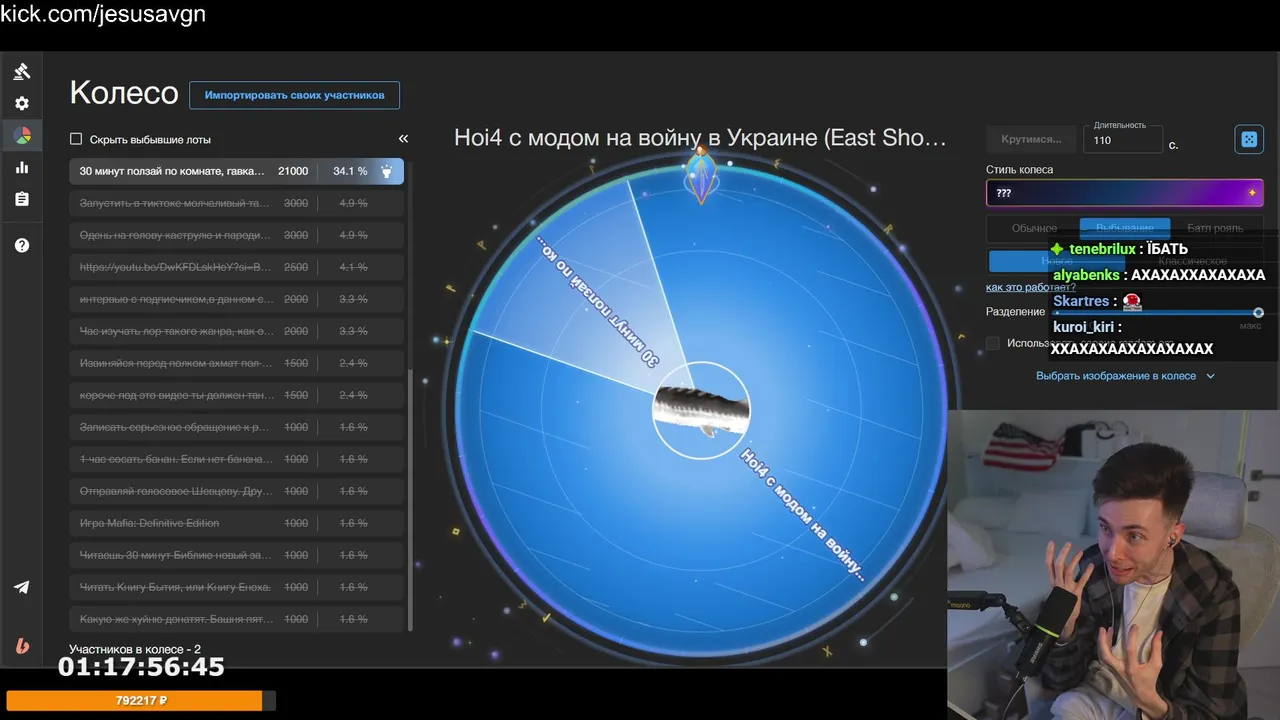Select lot 'Записать серьезное обращение к р...'
The height and width of the screenshot is (720, 1280).
tap(237, 427)
